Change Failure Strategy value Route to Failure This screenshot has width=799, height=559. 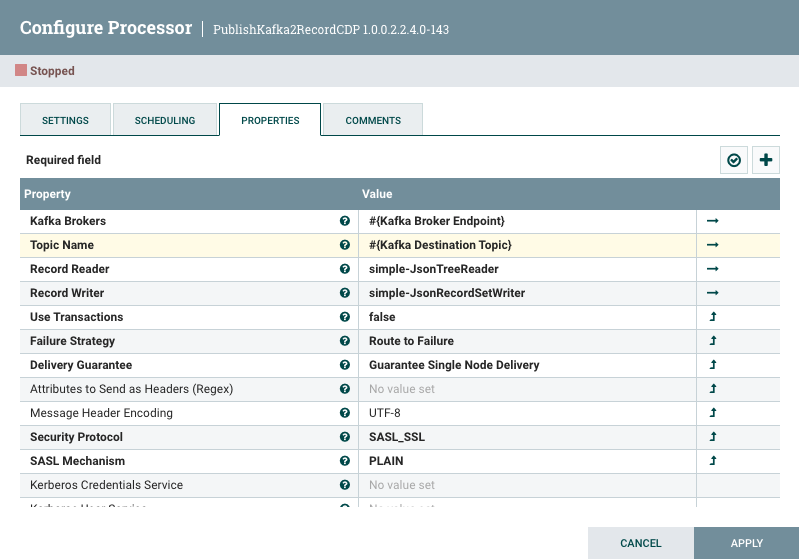point(527,341)
